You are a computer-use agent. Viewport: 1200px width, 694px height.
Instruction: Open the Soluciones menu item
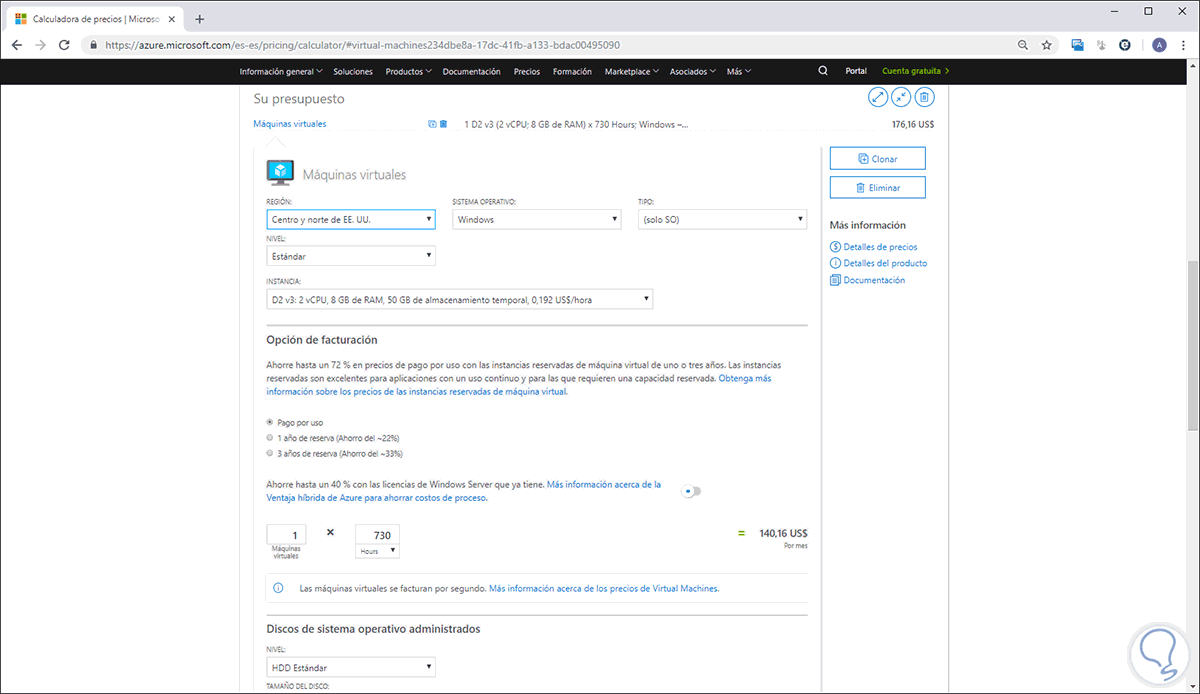[x=353, y=71]
